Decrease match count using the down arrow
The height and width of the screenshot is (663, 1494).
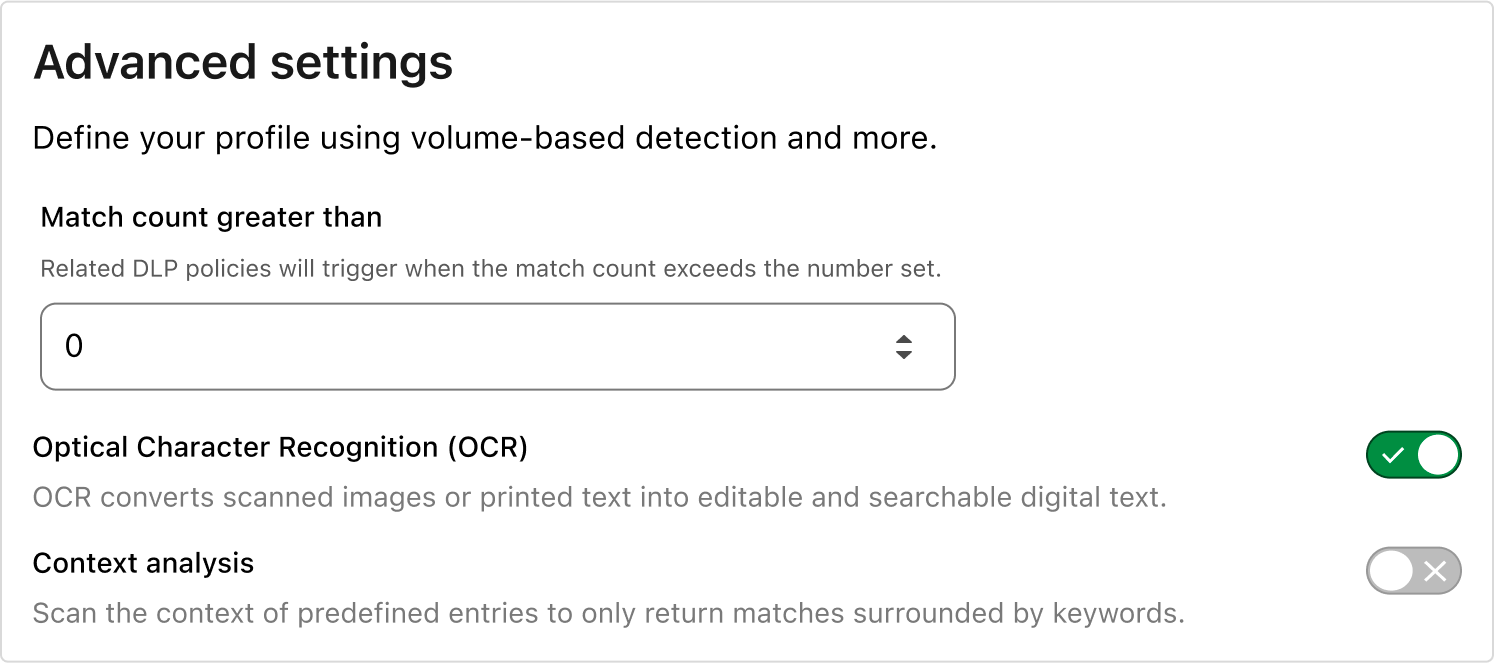pos(904,354)
